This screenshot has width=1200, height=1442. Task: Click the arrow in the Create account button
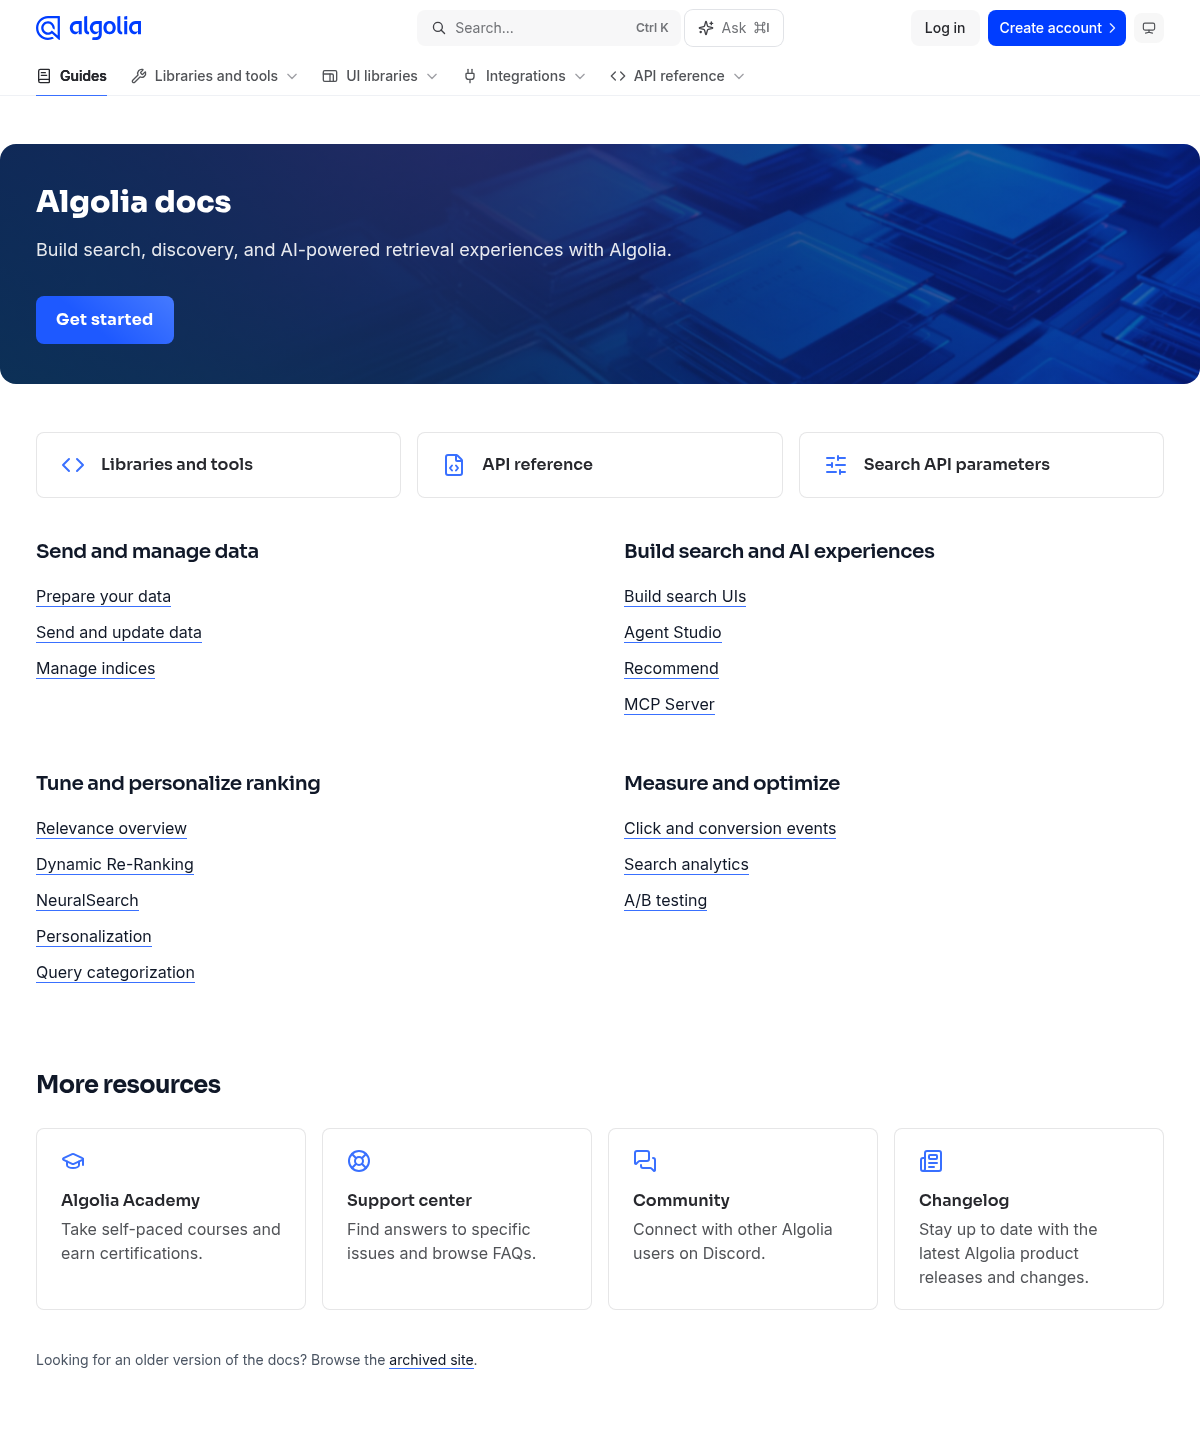pos(1112,28)
